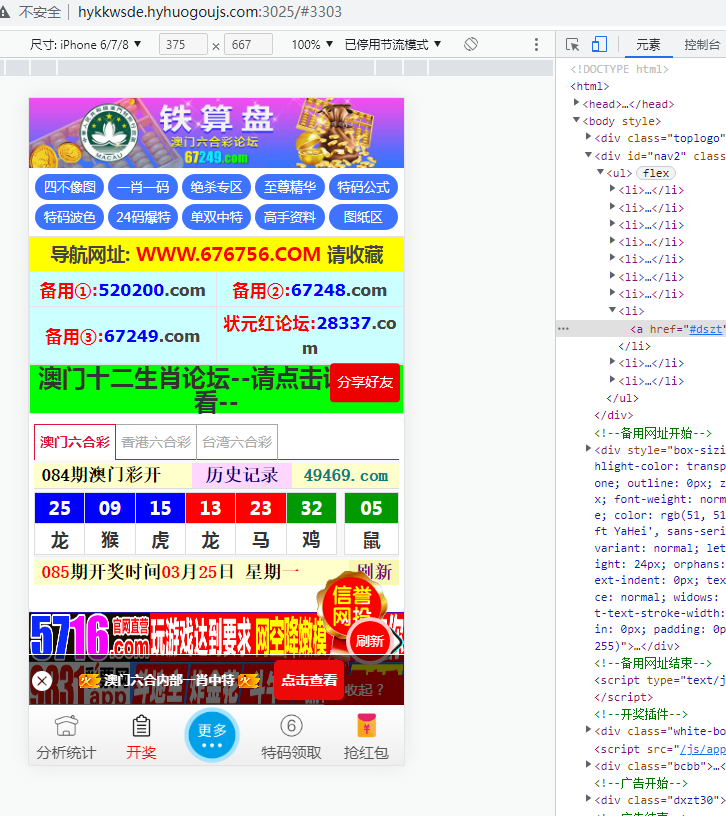
Task: Select the inspect element picker icon
Action: point(572,45)
